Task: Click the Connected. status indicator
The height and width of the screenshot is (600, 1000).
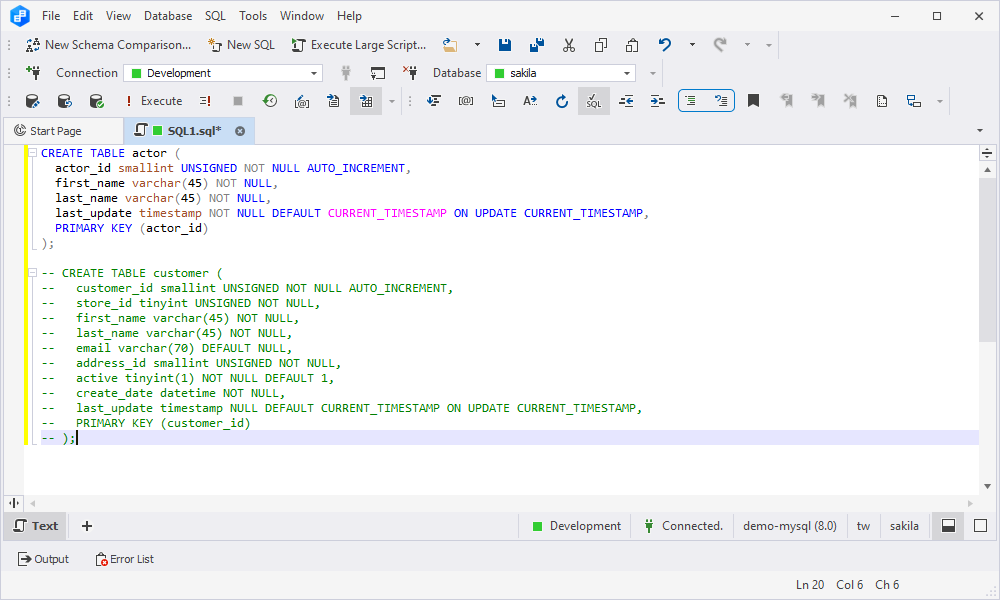Action: click(684, 526)
